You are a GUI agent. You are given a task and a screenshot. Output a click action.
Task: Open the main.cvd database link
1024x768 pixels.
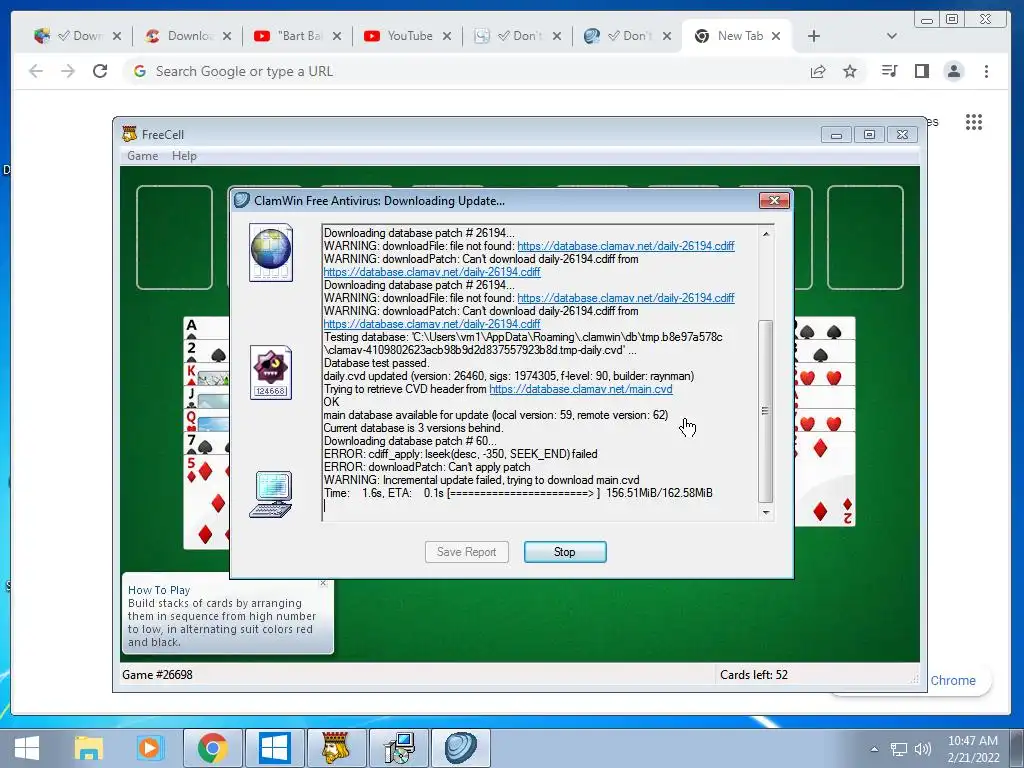pos(581,389)
